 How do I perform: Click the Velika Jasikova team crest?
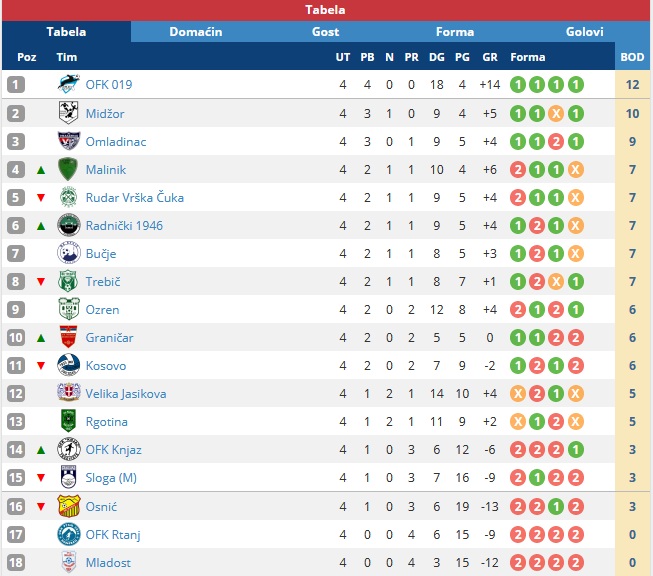(69, 393)
